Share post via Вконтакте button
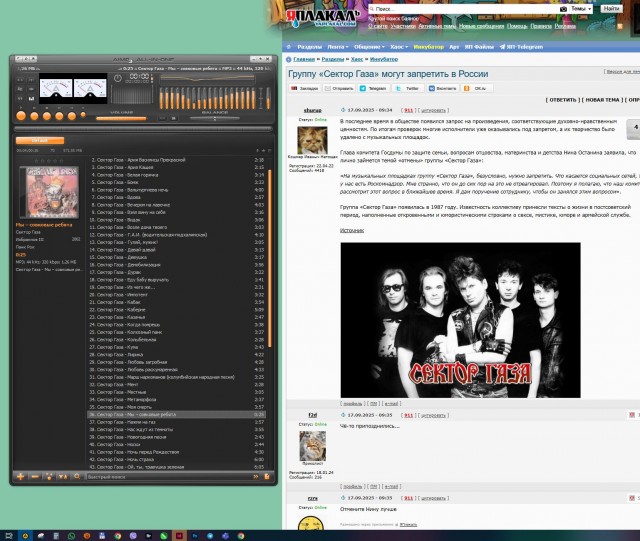The image size is (640, 541). click(x=442, y=88)
